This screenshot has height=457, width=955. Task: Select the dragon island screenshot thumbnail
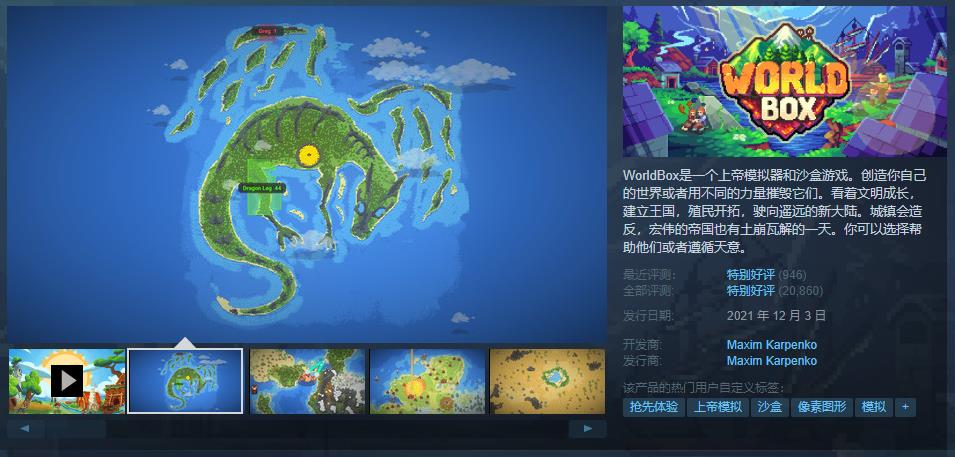click(x=185, y=381)
